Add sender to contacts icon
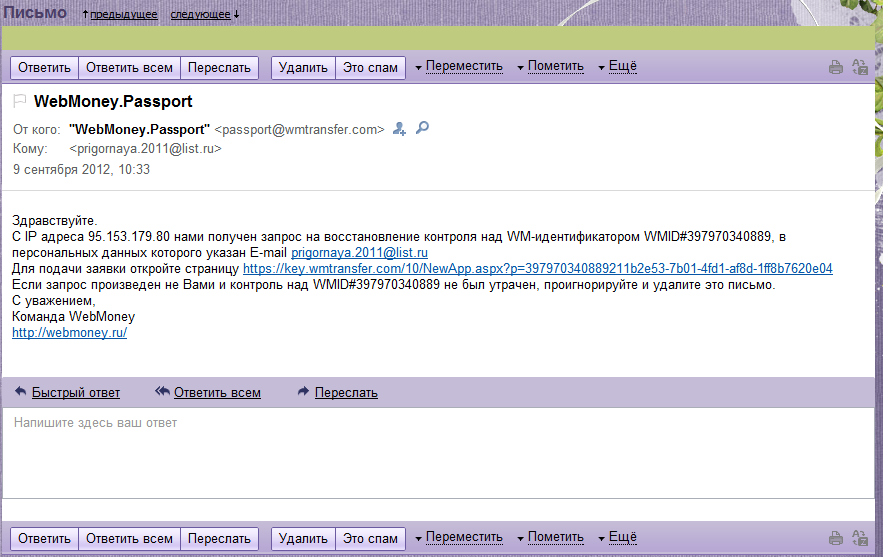883x557 pixels. point(399,129)
